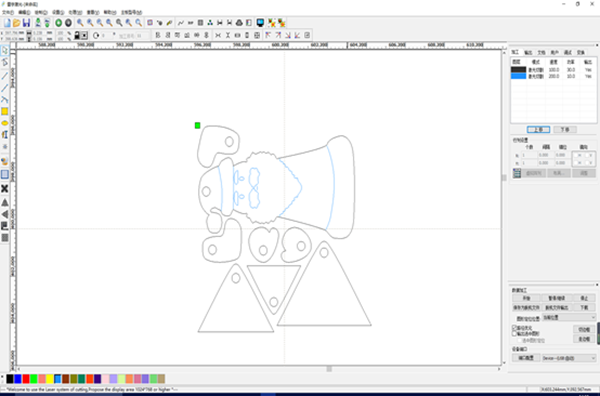Open the graphic position dropdown
Screen dimensions: 600x396
coord(569,318)
